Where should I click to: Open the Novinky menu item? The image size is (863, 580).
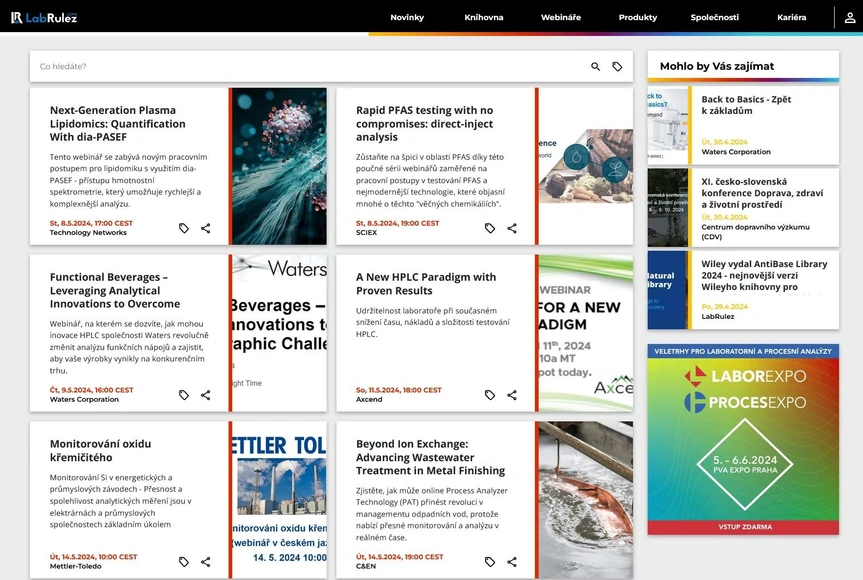coord(407,18)
